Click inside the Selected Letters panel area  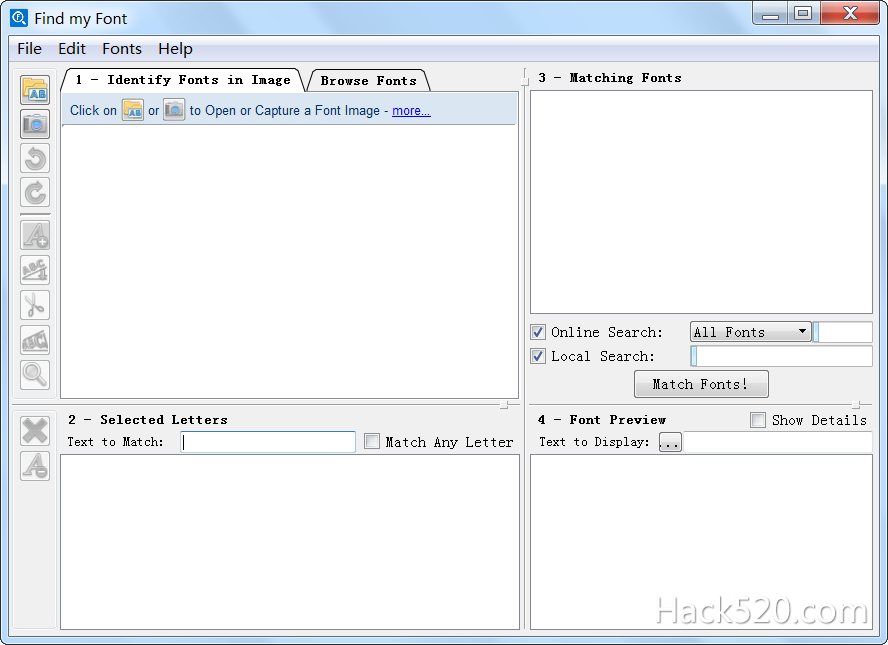click(x=290, y=542)
